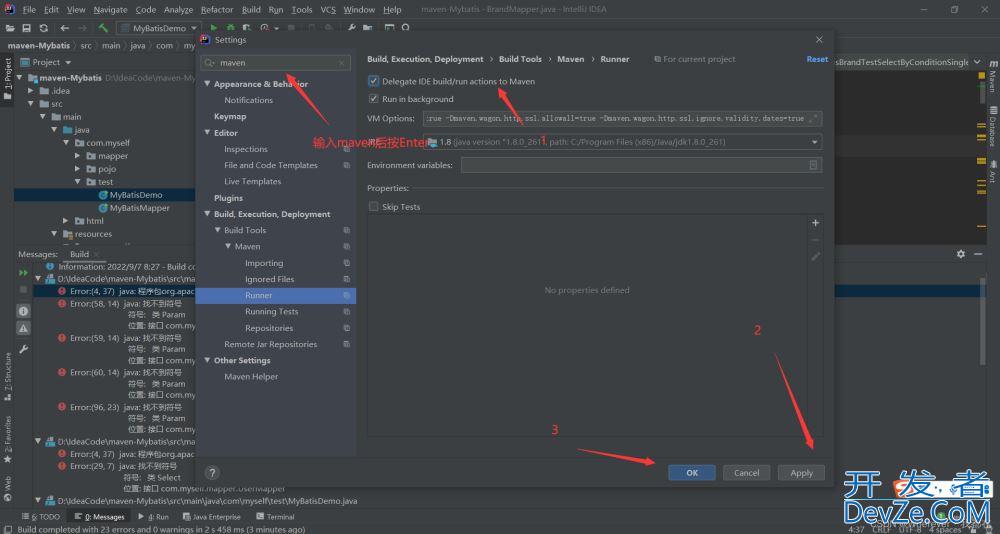Select MyBatisMapper in the project tree
This screenshot has height=534, width=1000.
pyautogui.click(x=140, y=208)
